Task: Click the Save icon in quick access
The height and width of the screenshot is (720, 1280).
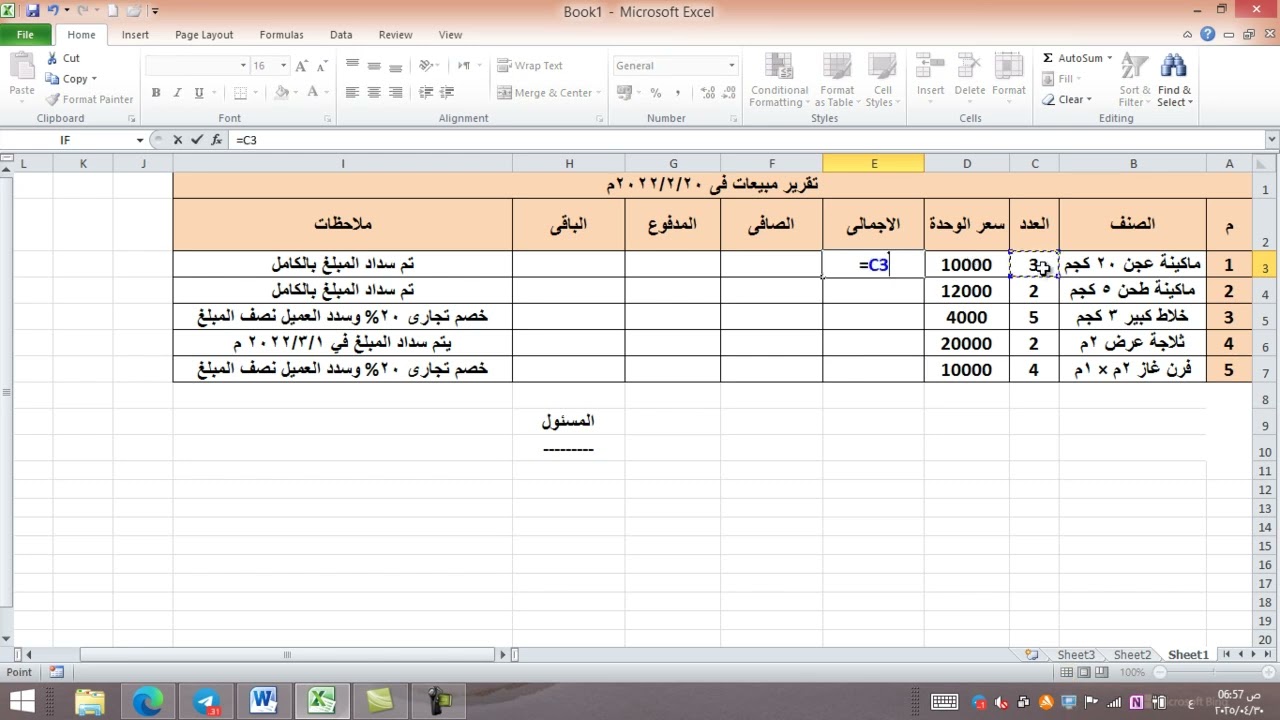Action: click(x=33, y=11)
